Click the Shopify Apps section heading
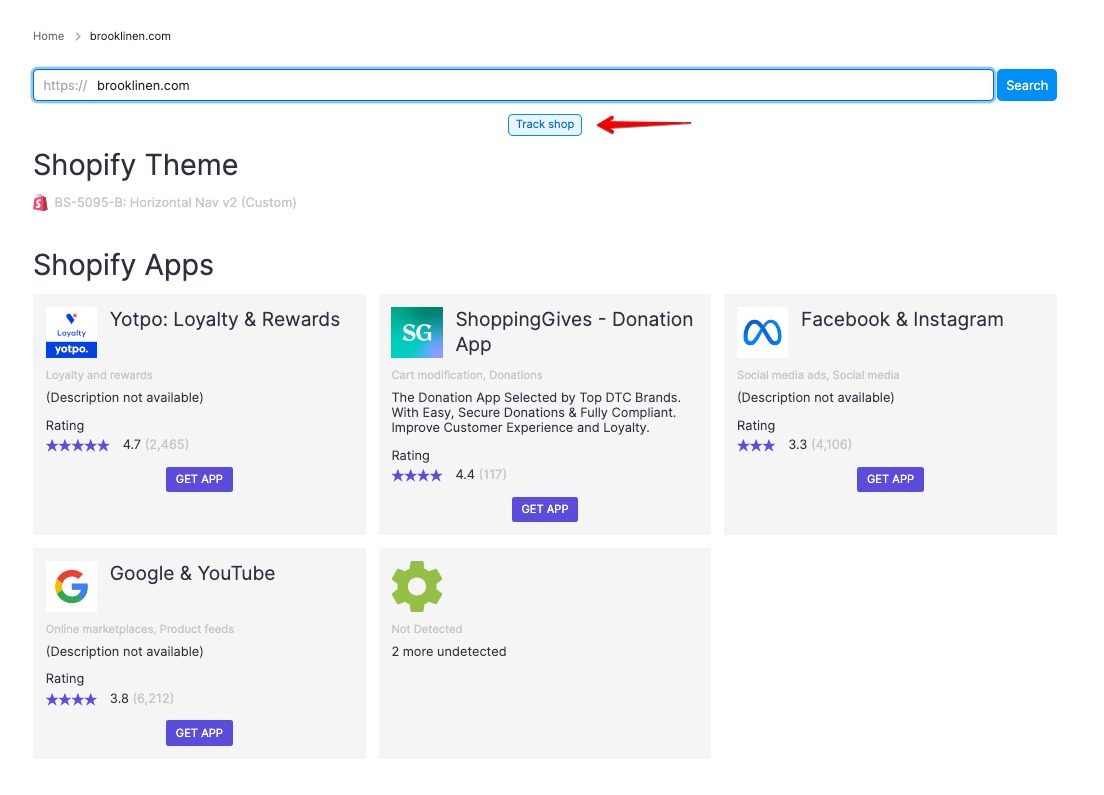 pos(123,265)
